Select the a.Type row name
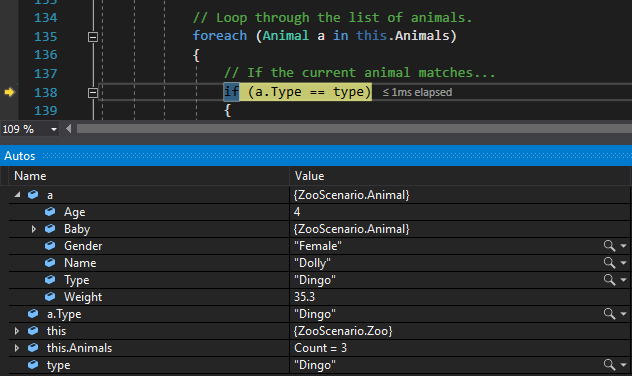 pos(64,314)
